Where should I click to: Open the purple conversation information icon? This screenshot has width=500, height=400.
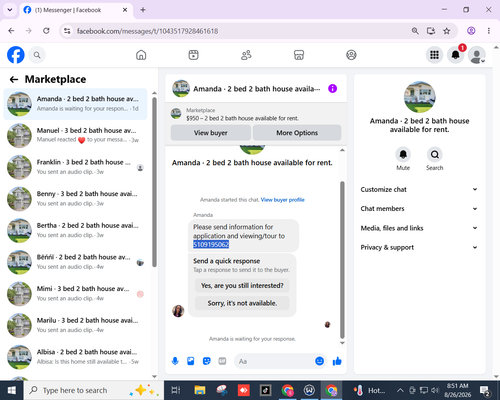coord(332,89)
